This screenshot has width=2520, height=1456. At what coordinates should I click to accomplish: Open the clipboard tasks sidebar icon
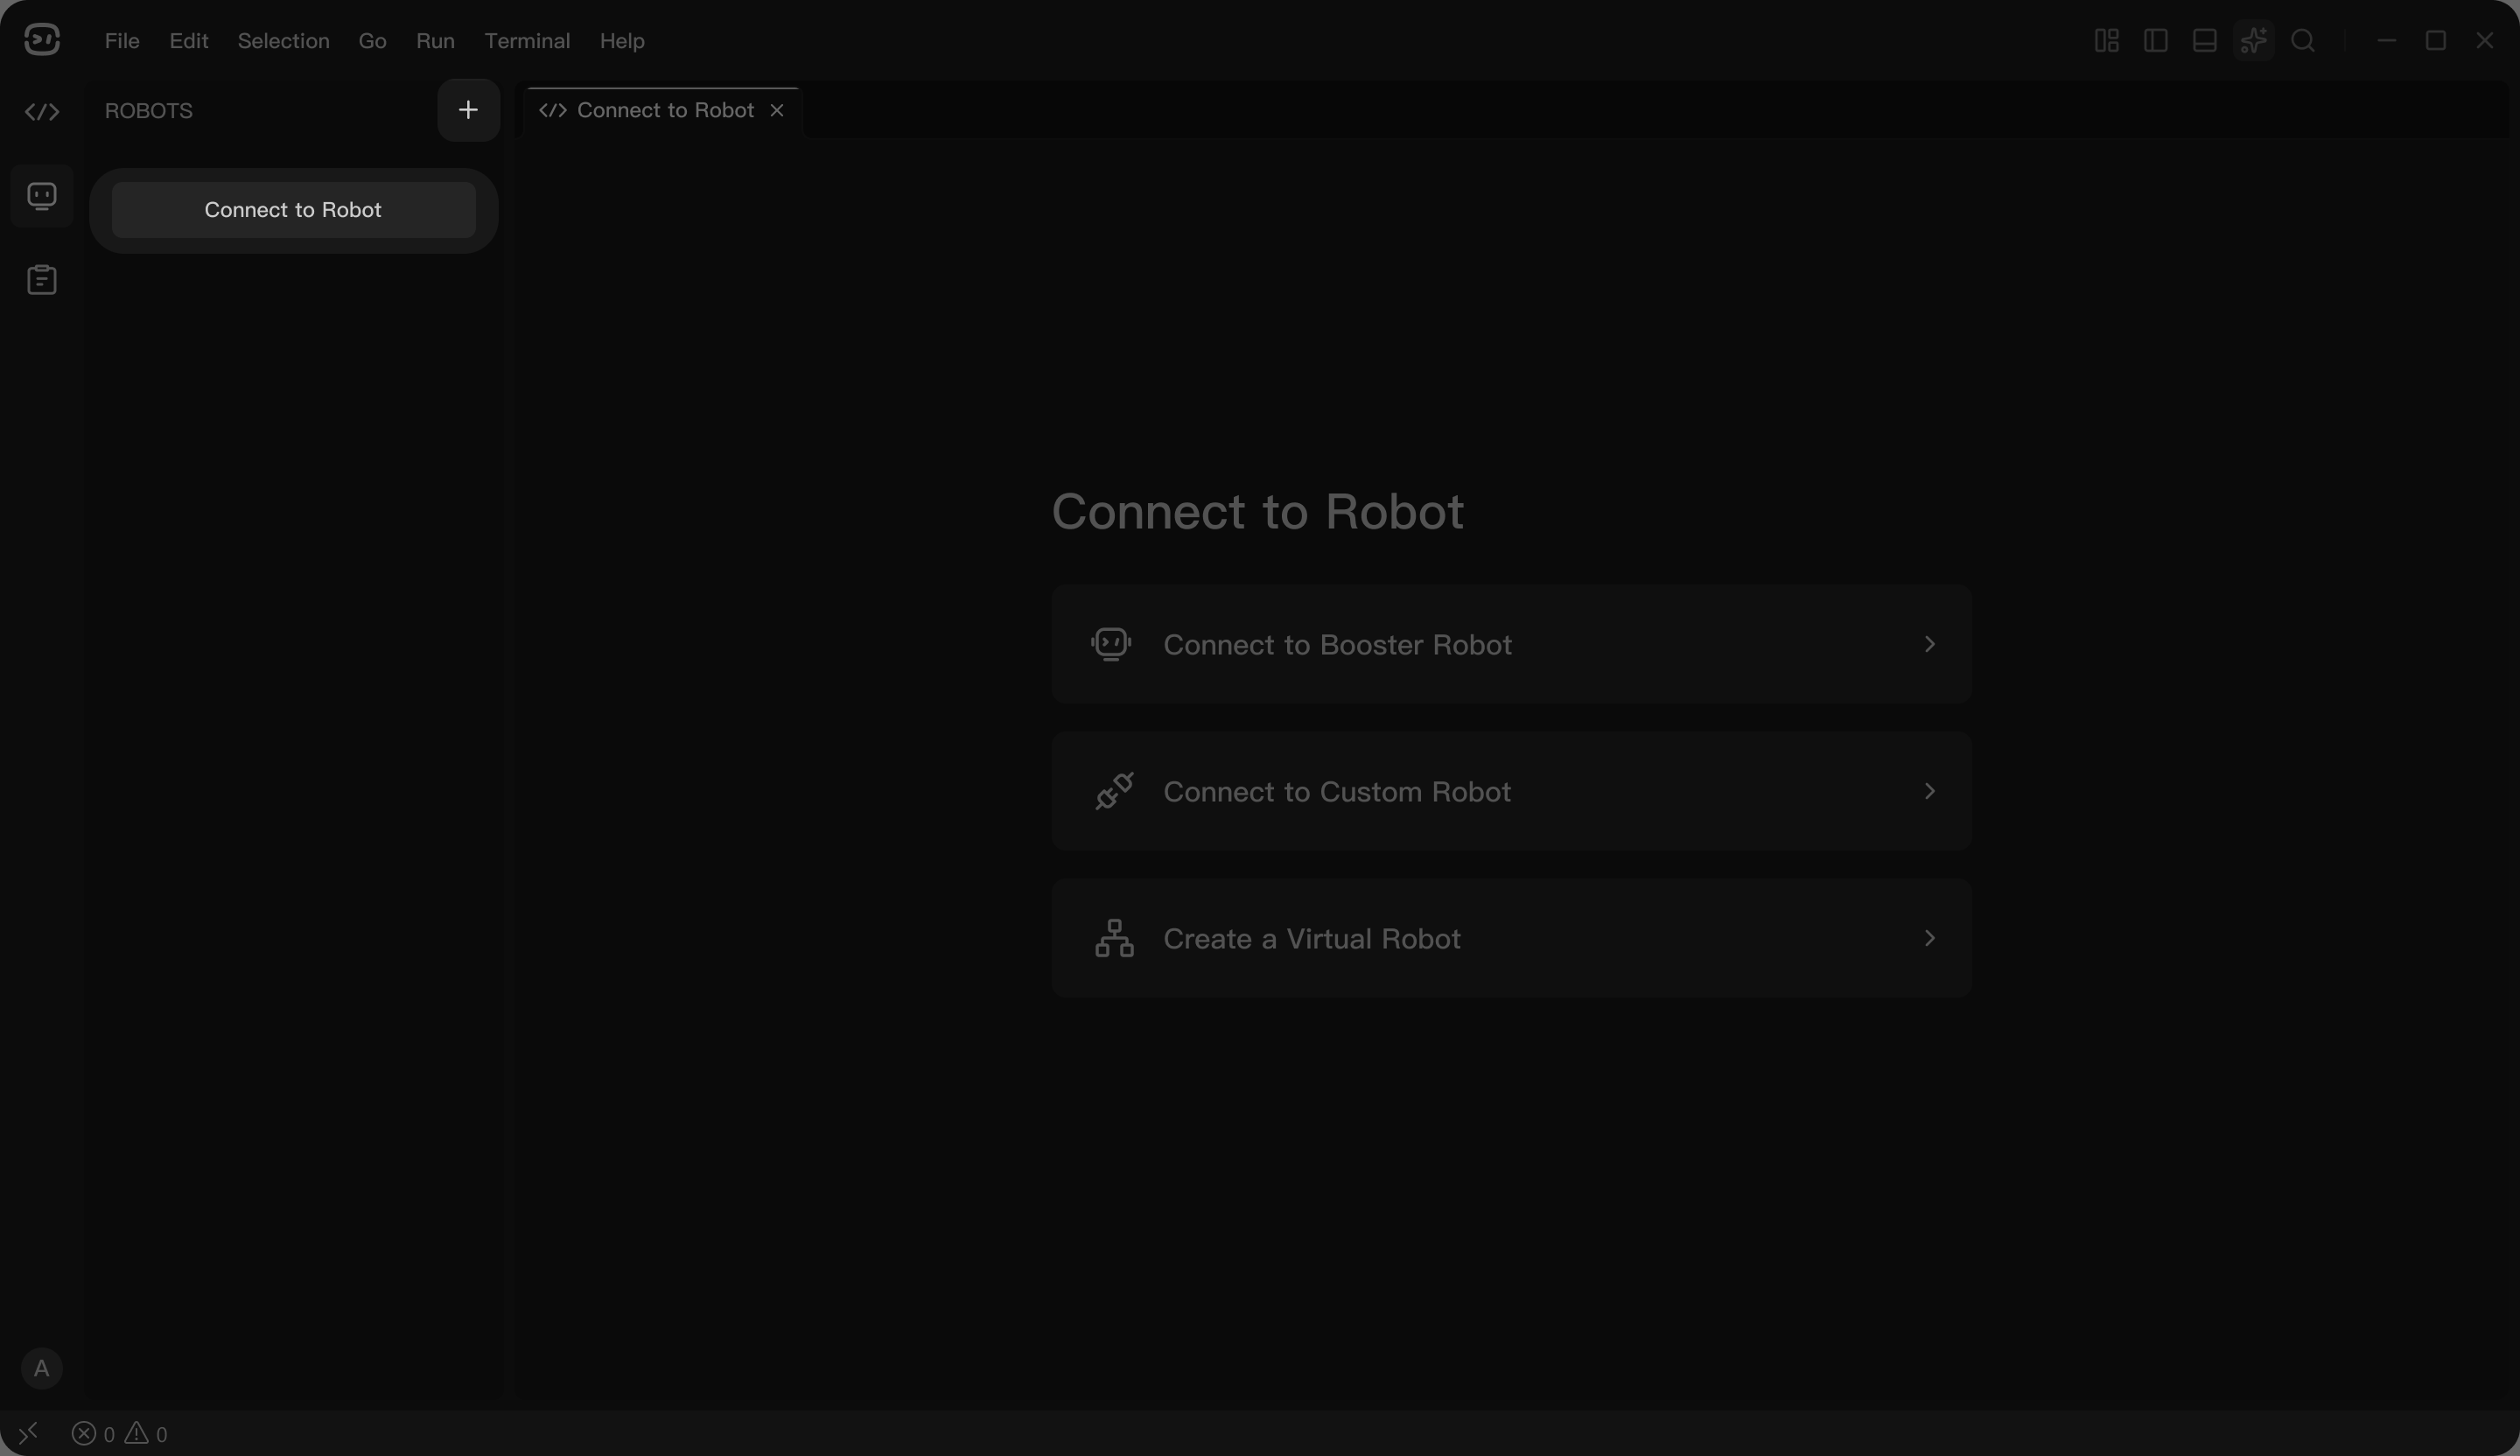pyautogui.click(x=42, y=279)
